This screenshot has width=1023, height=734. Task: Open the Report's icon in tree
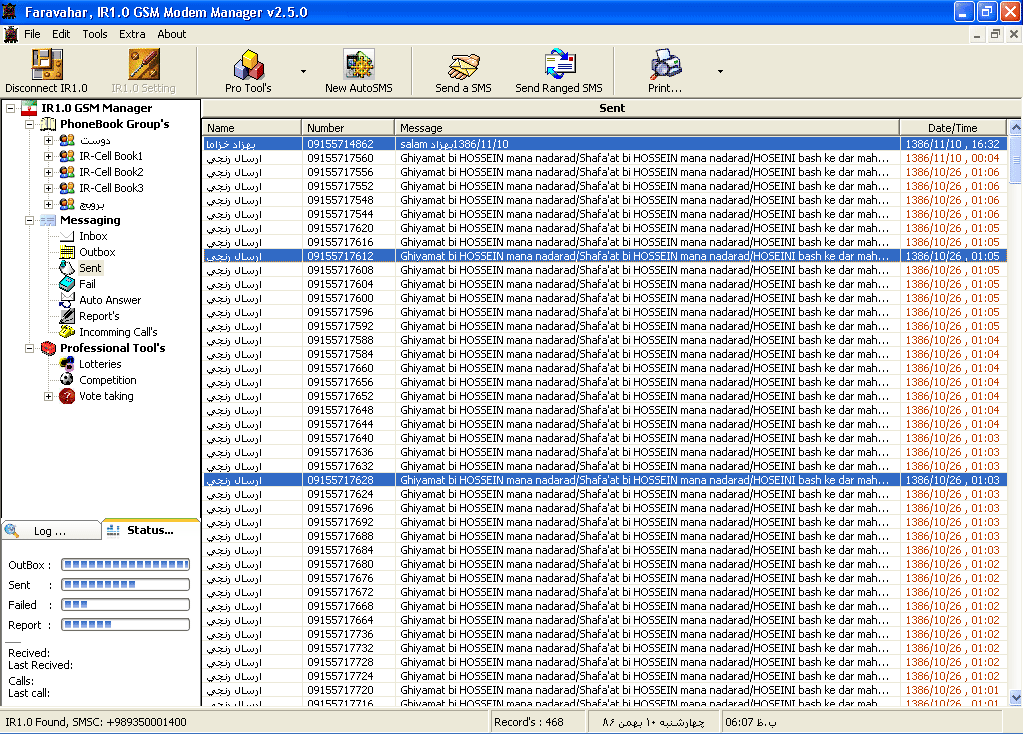tap(67, 316)
